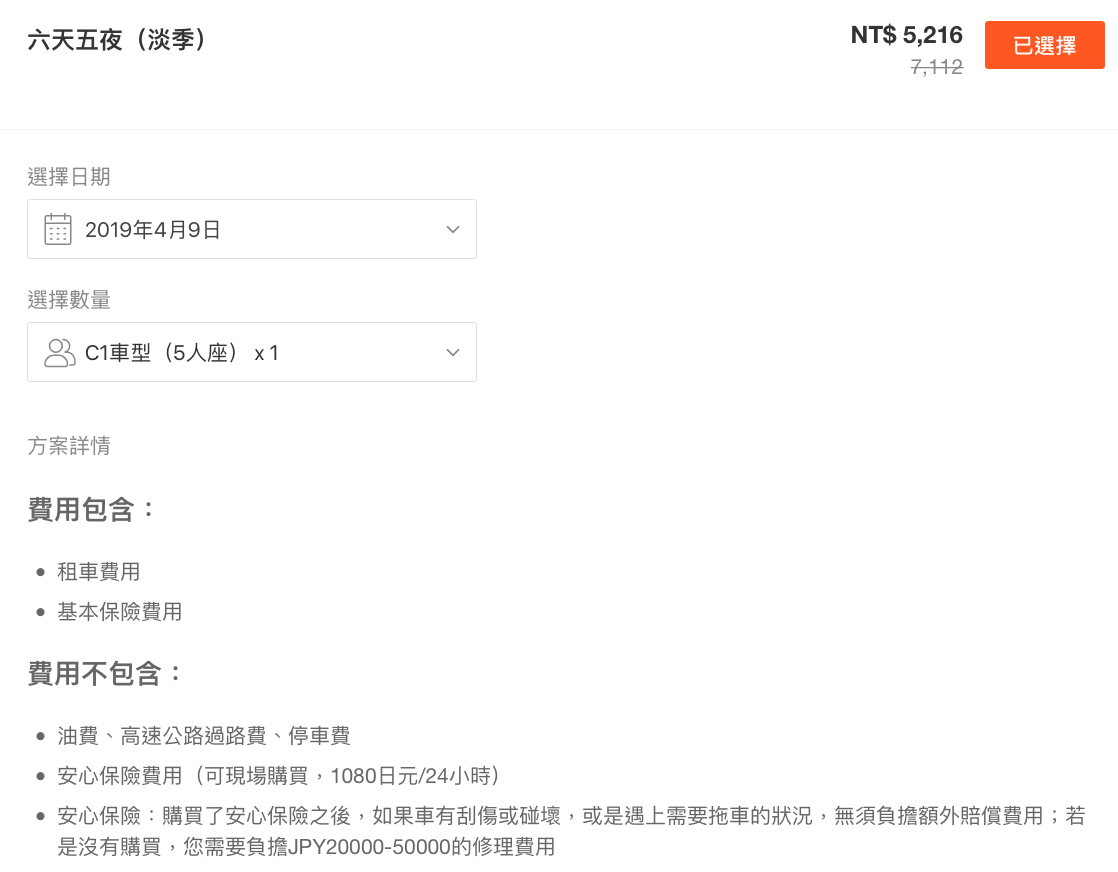The height and width of the screenshot is (872, 1118).
Task: Click the orange 已選擇 button
Action: pos(1045,45)
